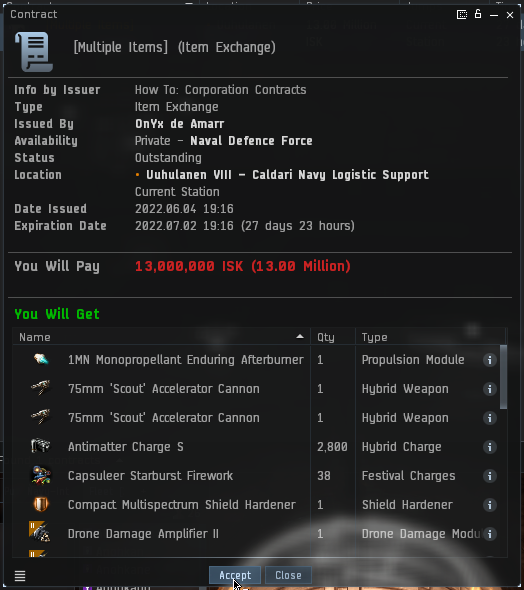Screen dimensions: 524x590
Task: Accept the item exchange contract
Action: tap(235, 575)
